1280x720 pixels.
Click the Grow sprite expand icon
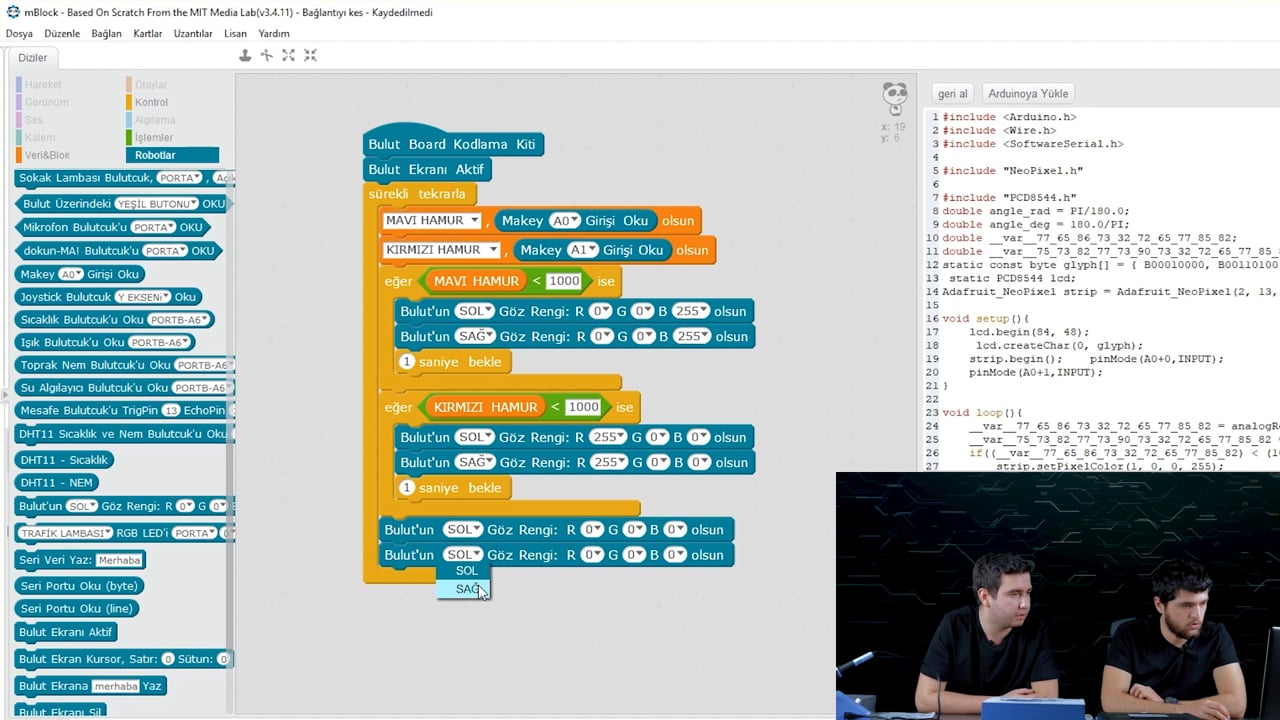tap(288, 56)
